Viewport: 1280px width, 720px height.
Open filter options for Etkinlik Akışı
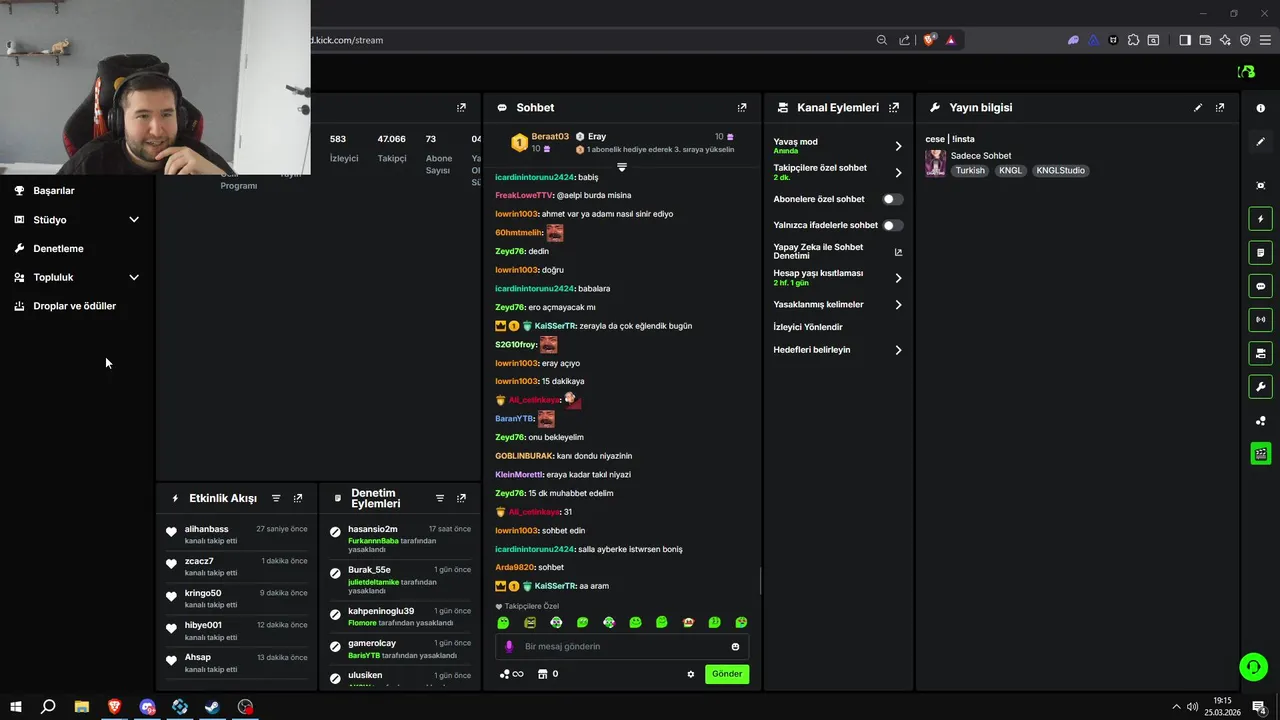pos(276,498)
